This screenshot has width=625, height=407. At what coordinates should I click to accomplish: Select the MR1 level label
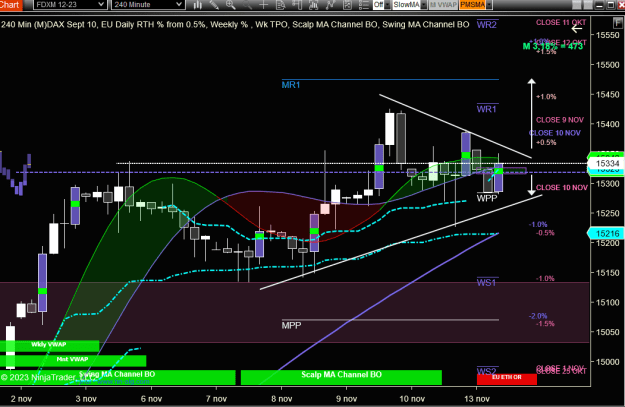point(291,85)
